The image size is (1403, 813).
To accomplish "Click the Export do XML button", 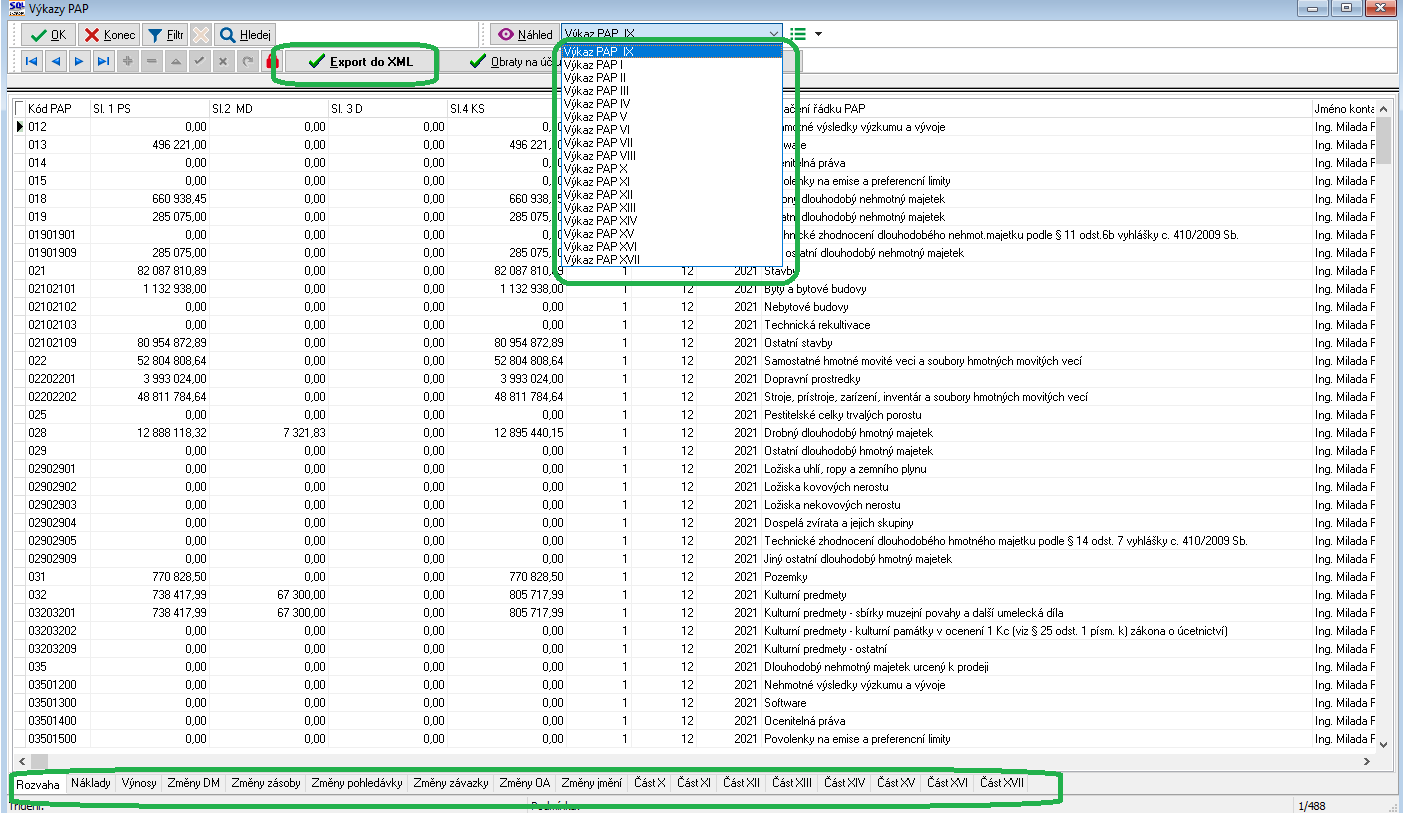I will point(361,62).
